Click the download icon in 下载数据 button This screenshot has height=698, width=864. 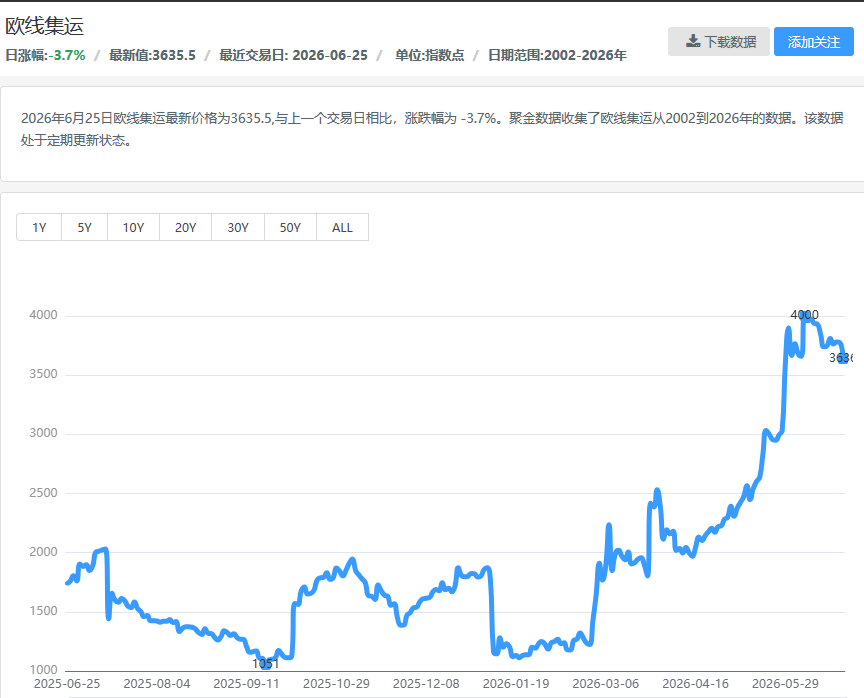pyautogui.click(x=693, y=41)
